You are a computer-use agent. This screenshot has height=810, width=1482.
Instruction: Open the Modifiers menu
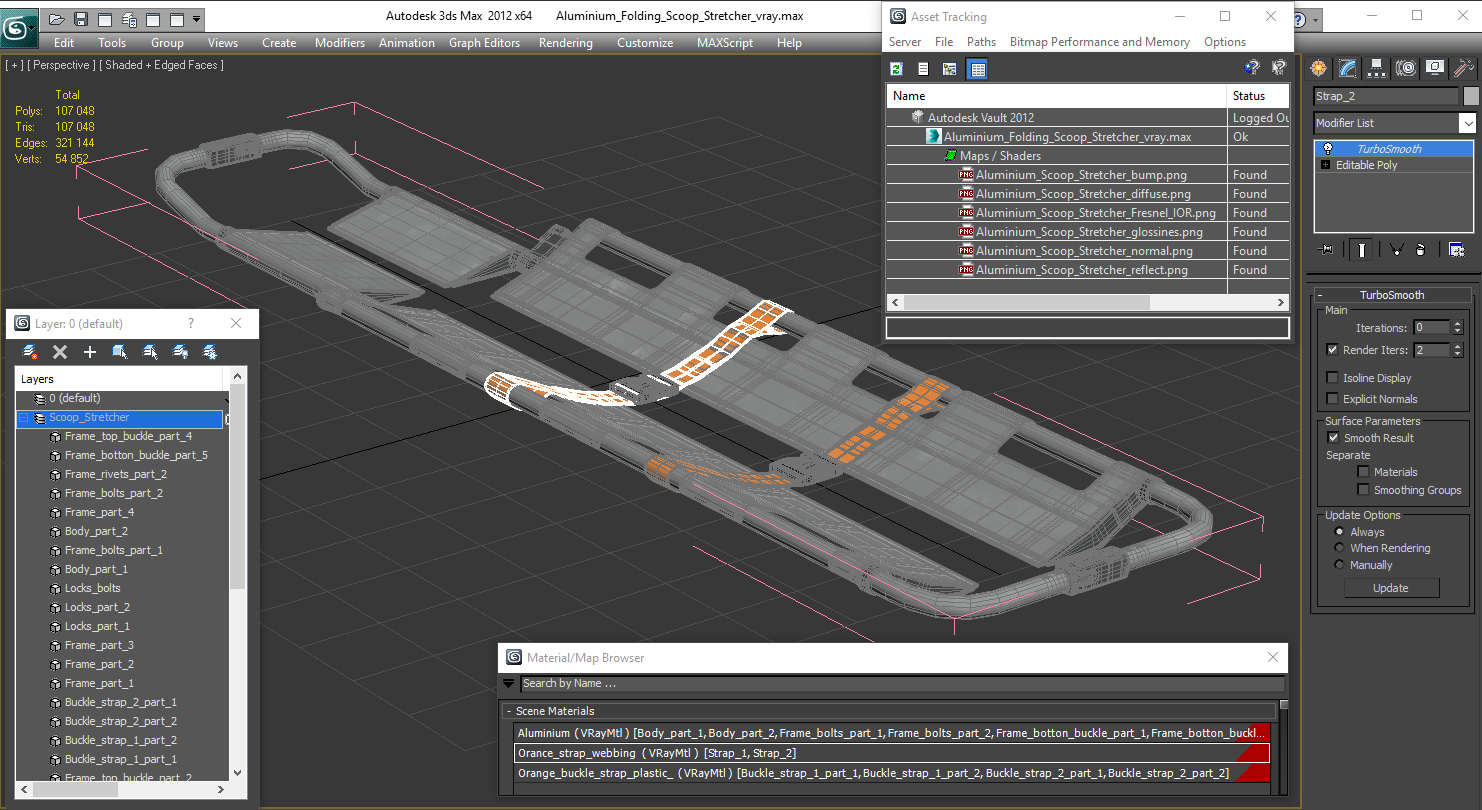point(340,43)
